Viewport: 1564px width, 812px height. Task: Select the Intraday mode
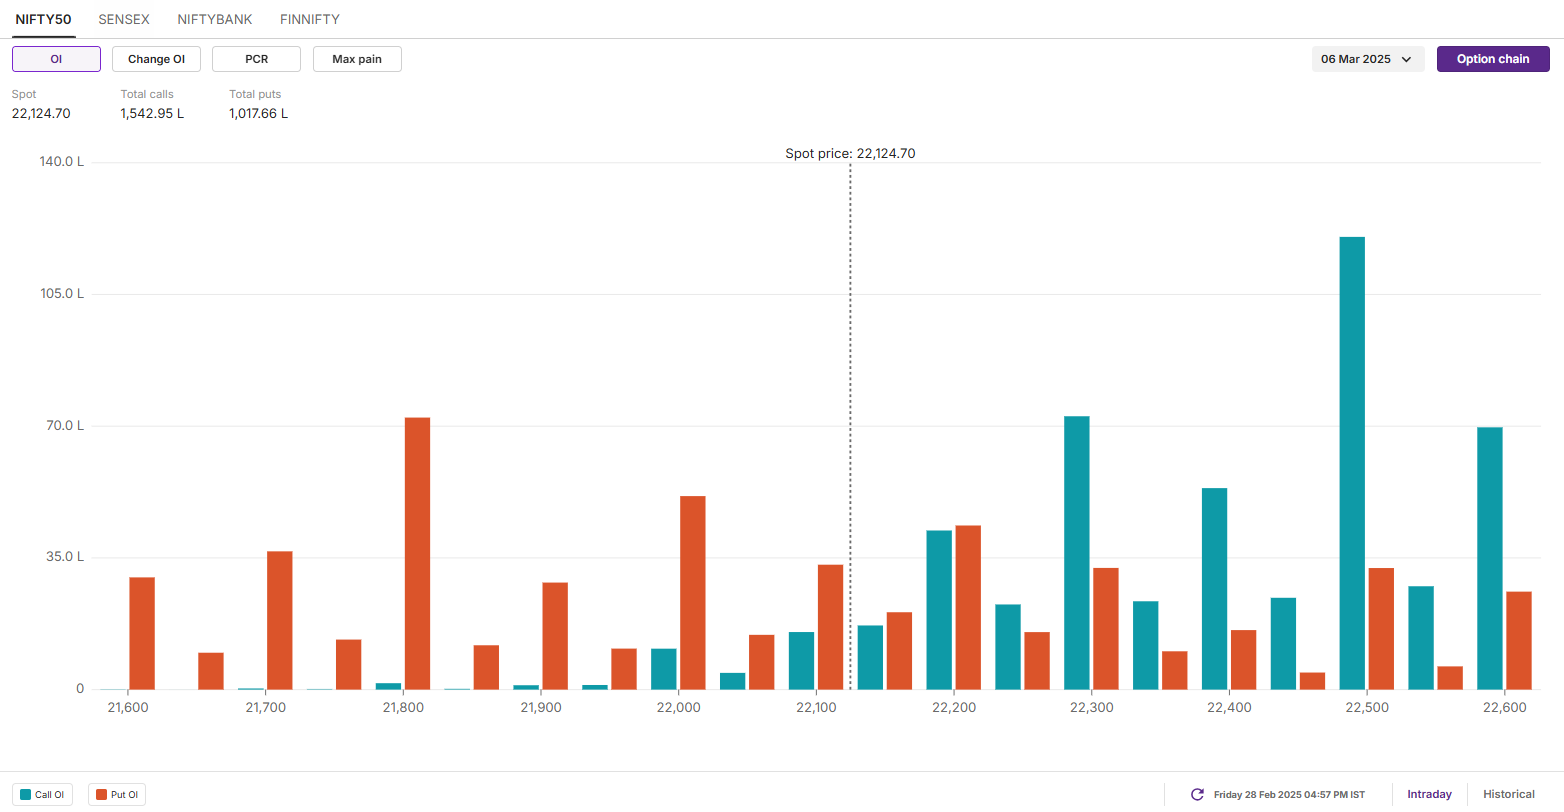(x=1429, y=795)
